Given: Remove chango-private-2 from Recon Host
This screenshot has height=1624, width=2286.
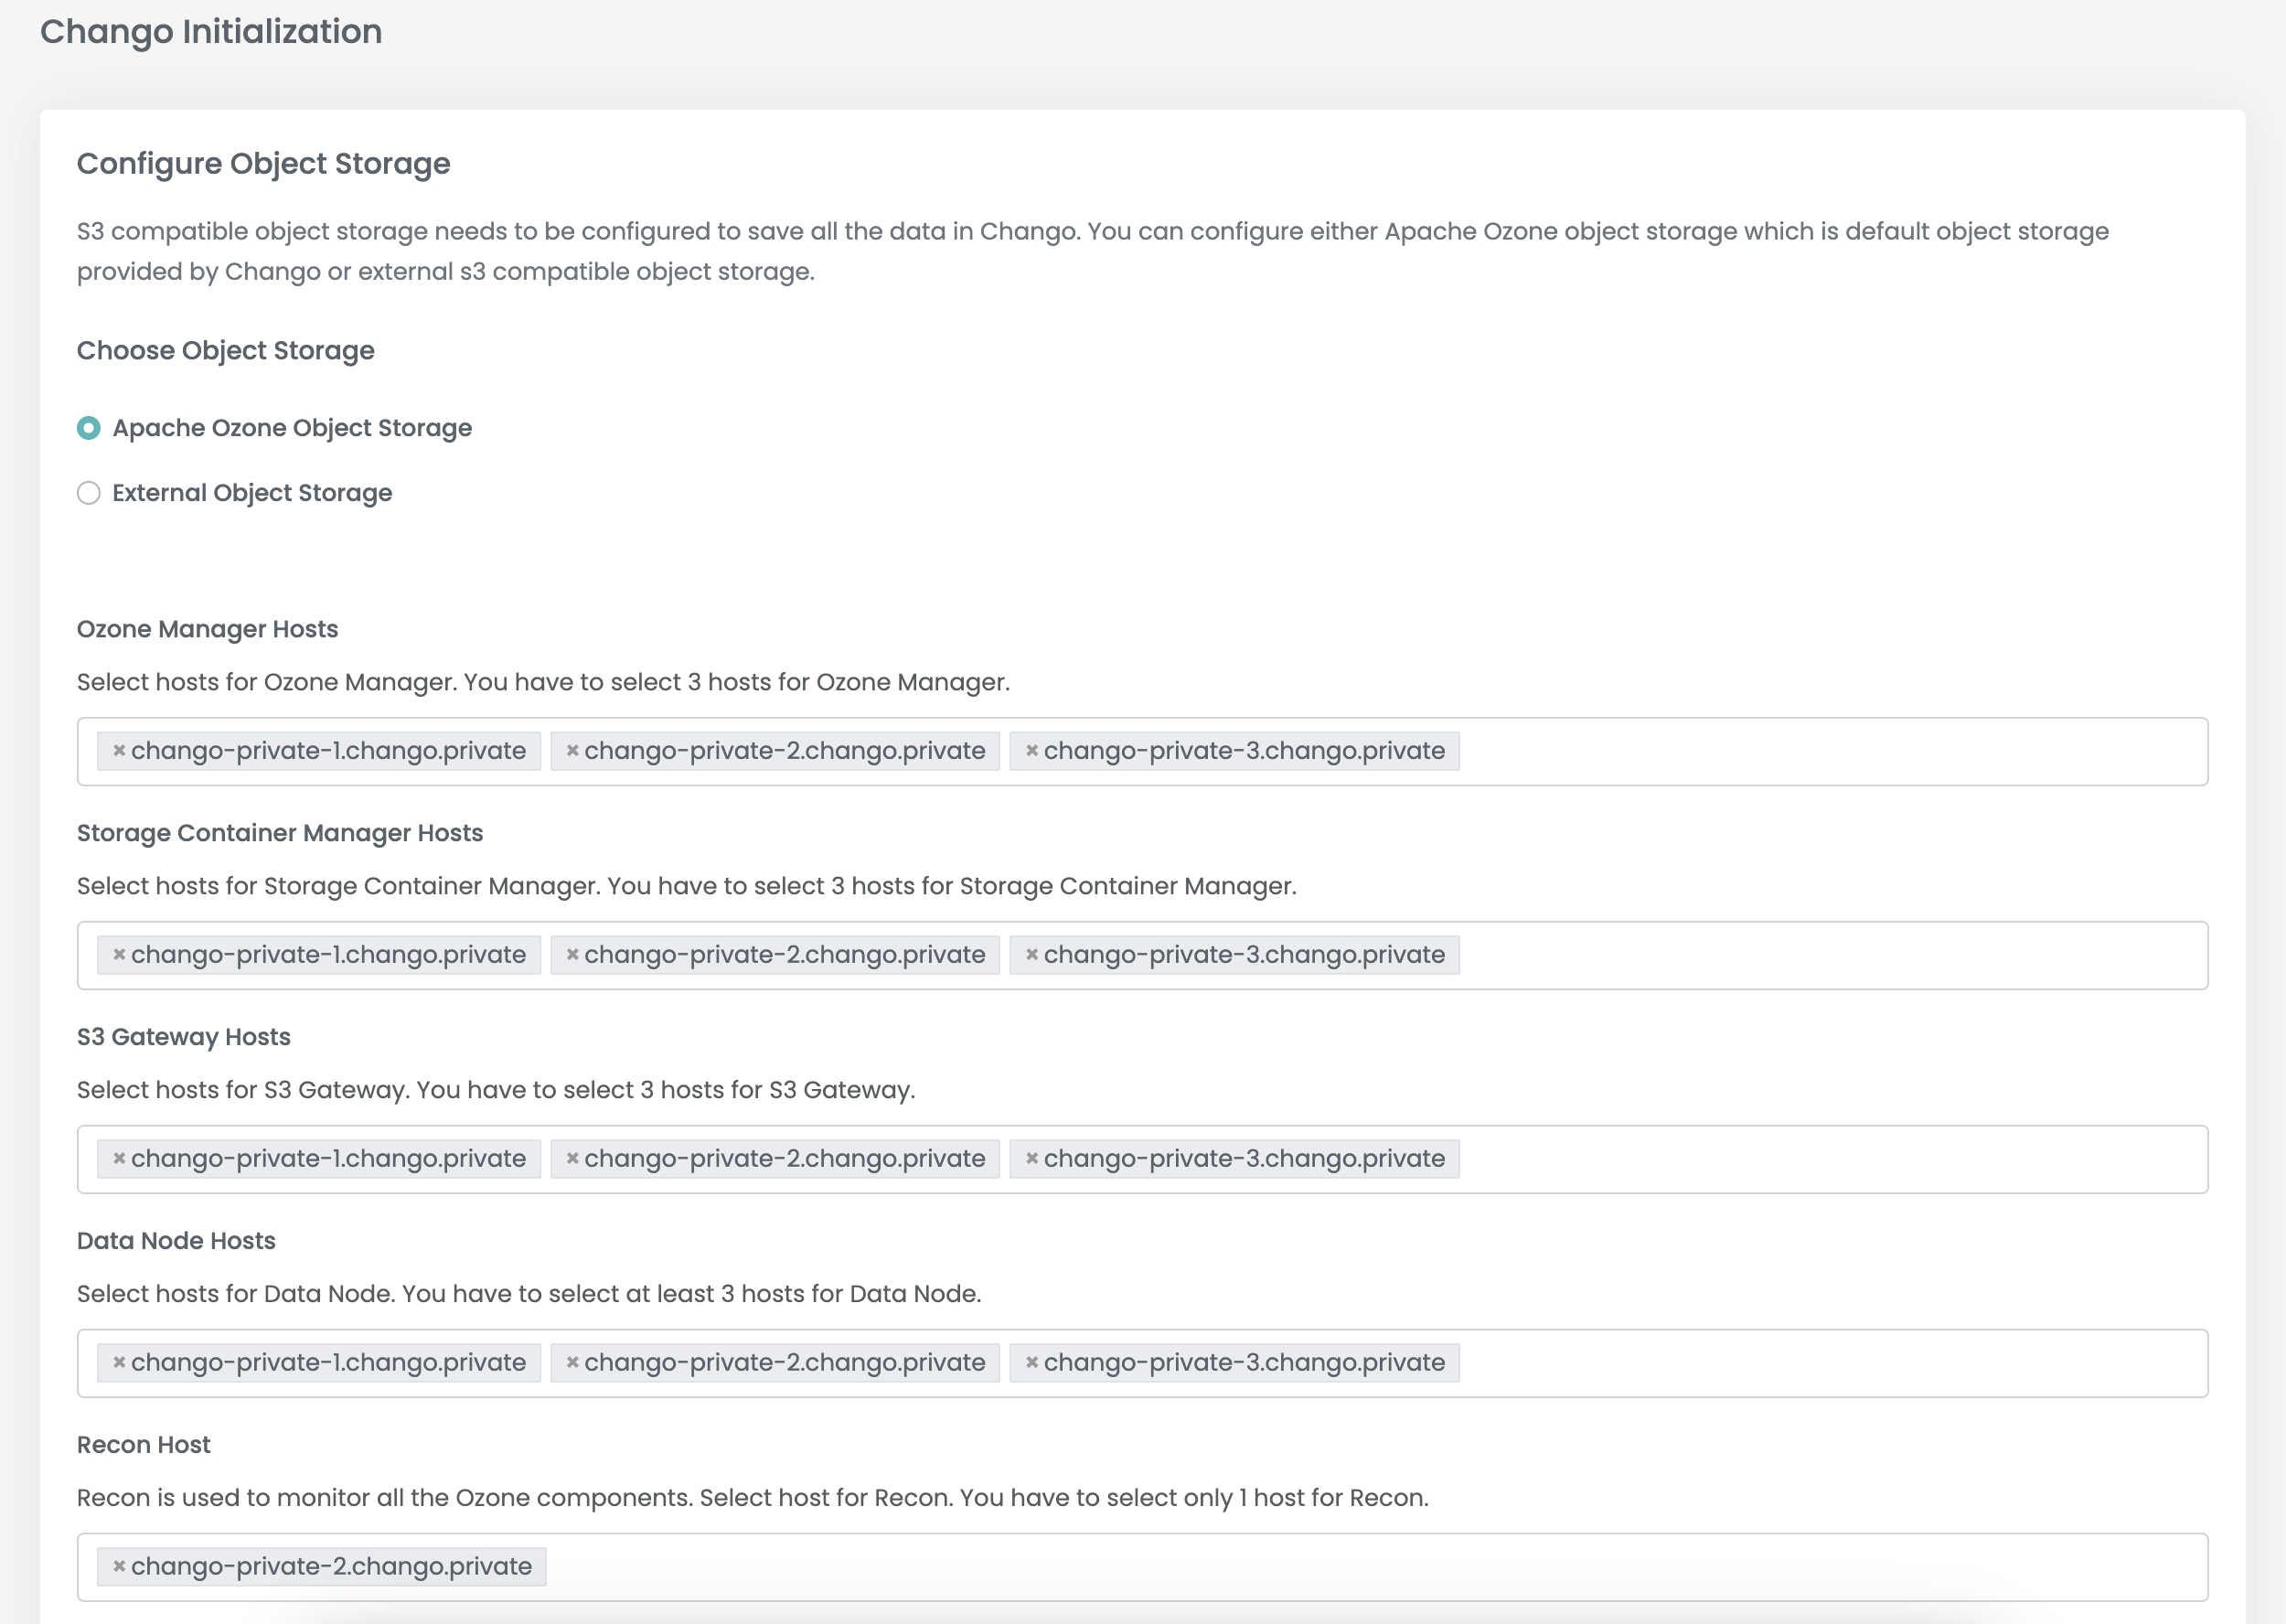Looking at the screenshot, I should 119,1567.
